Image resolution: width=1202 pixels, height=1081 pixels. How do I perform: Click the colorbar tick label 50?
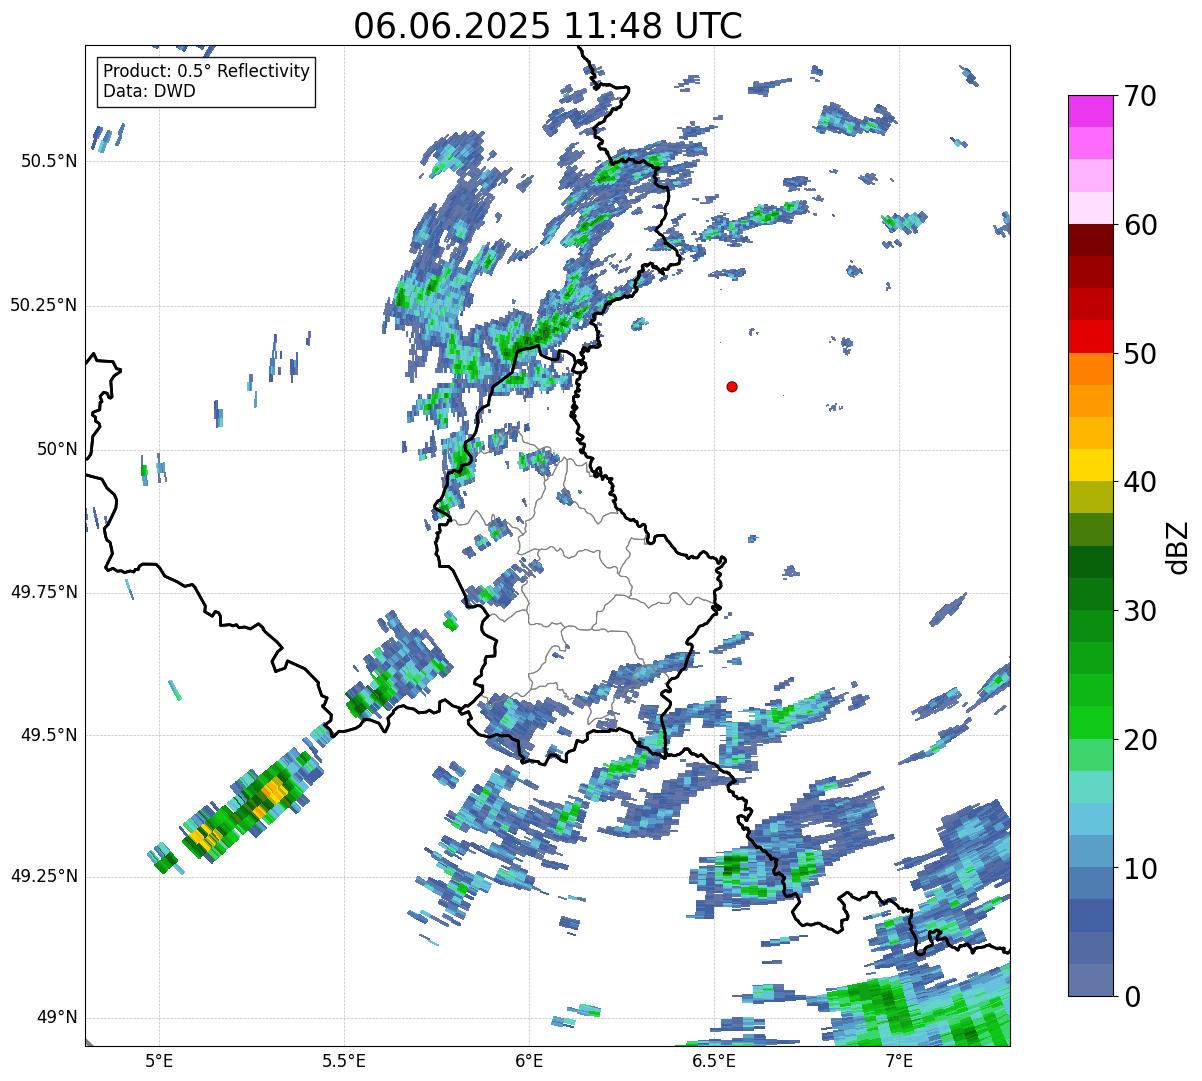pos(1140,353)
